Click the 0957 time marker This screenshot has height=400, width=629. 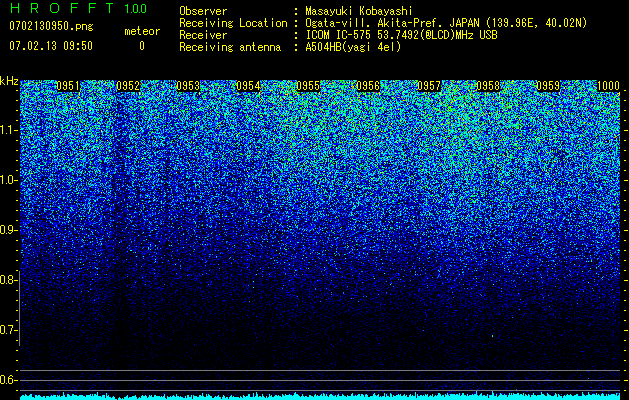tap(428, 86)
